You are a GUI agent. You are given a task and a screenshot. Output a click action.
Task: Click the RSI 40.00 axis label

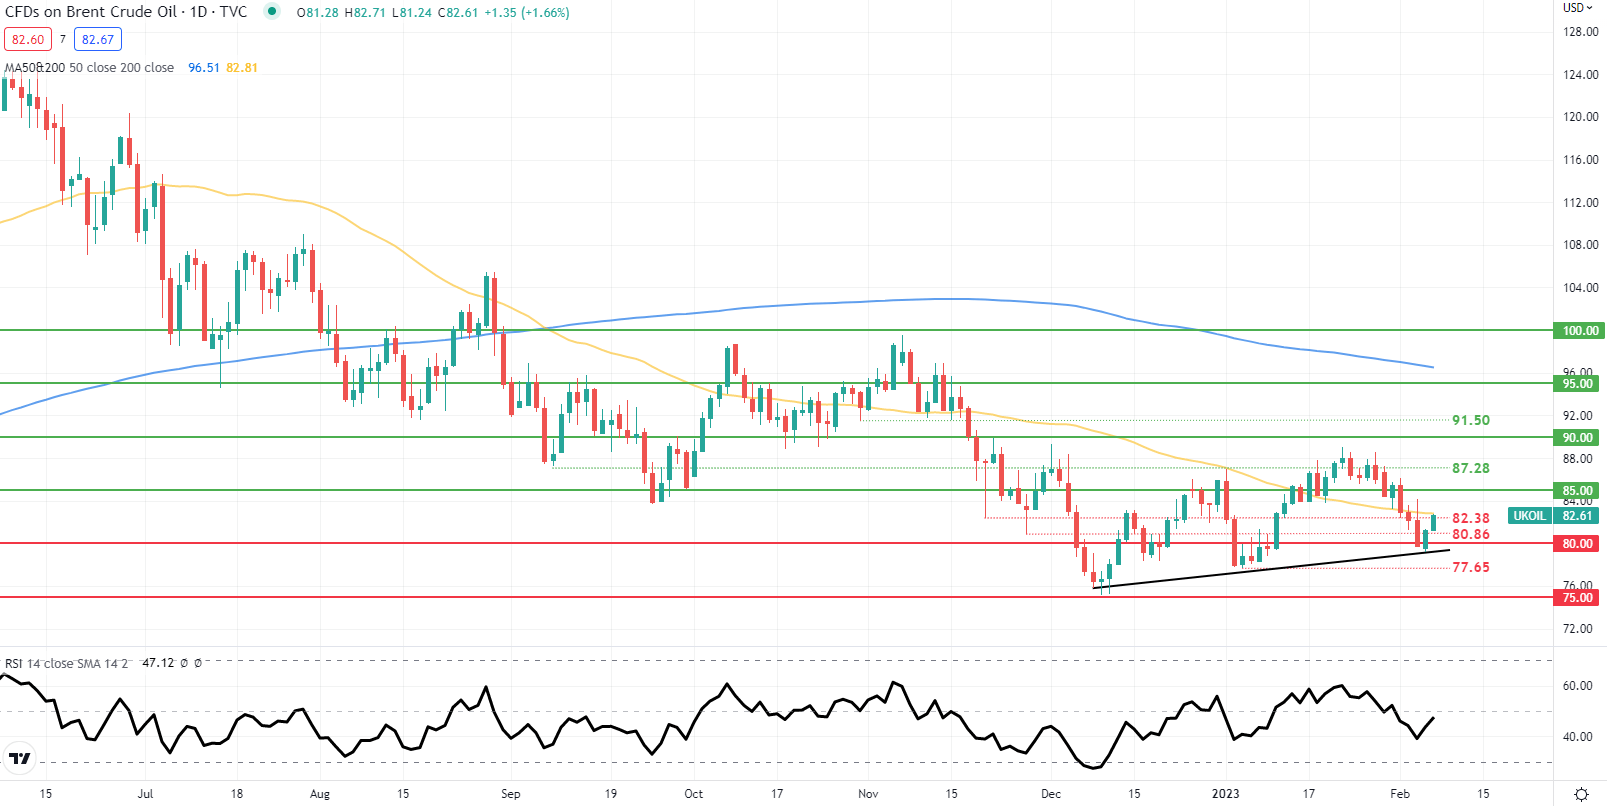1578,737
